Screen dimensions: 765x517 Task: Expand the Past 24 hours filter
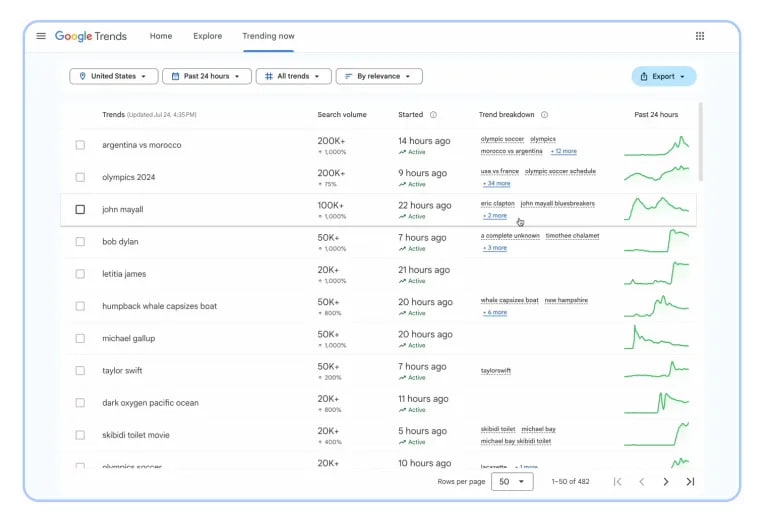207,76
